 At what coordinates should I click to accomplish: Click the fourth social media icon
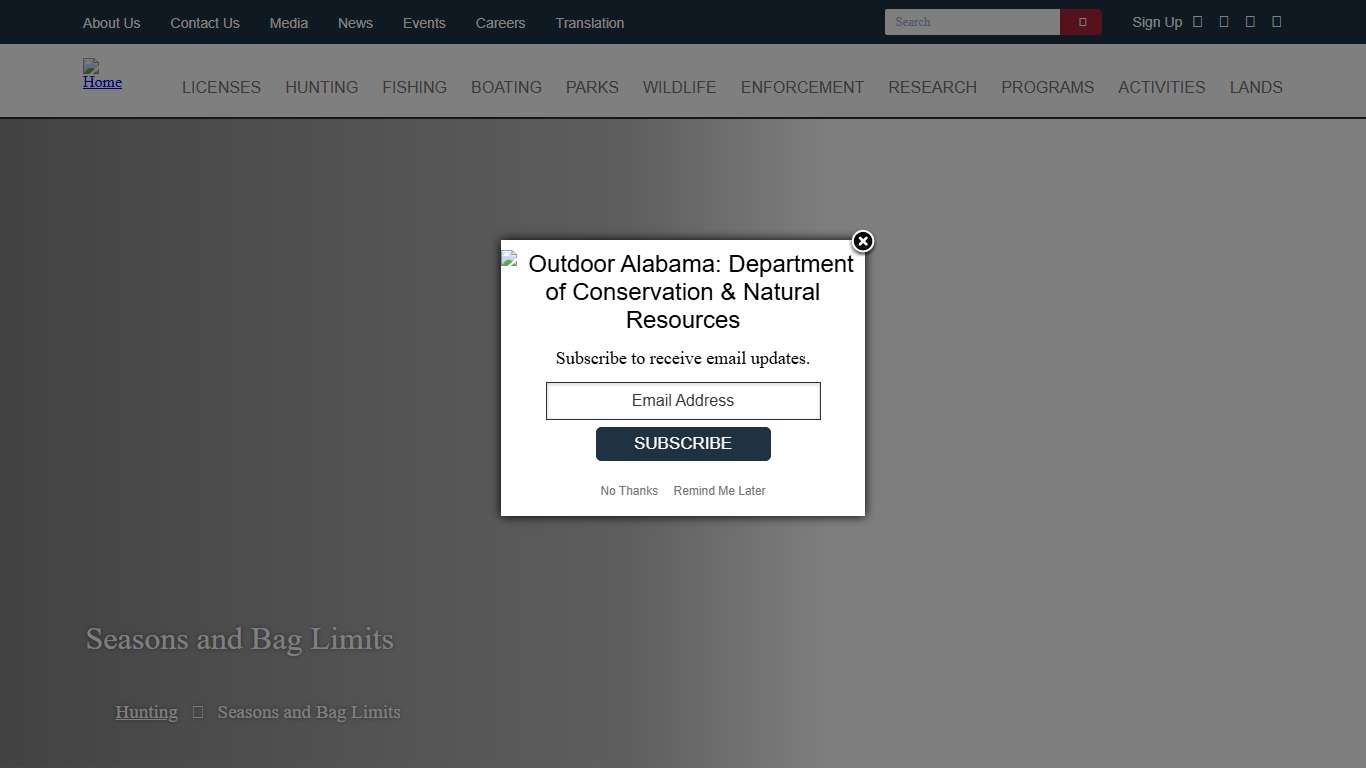[1276, 21]
